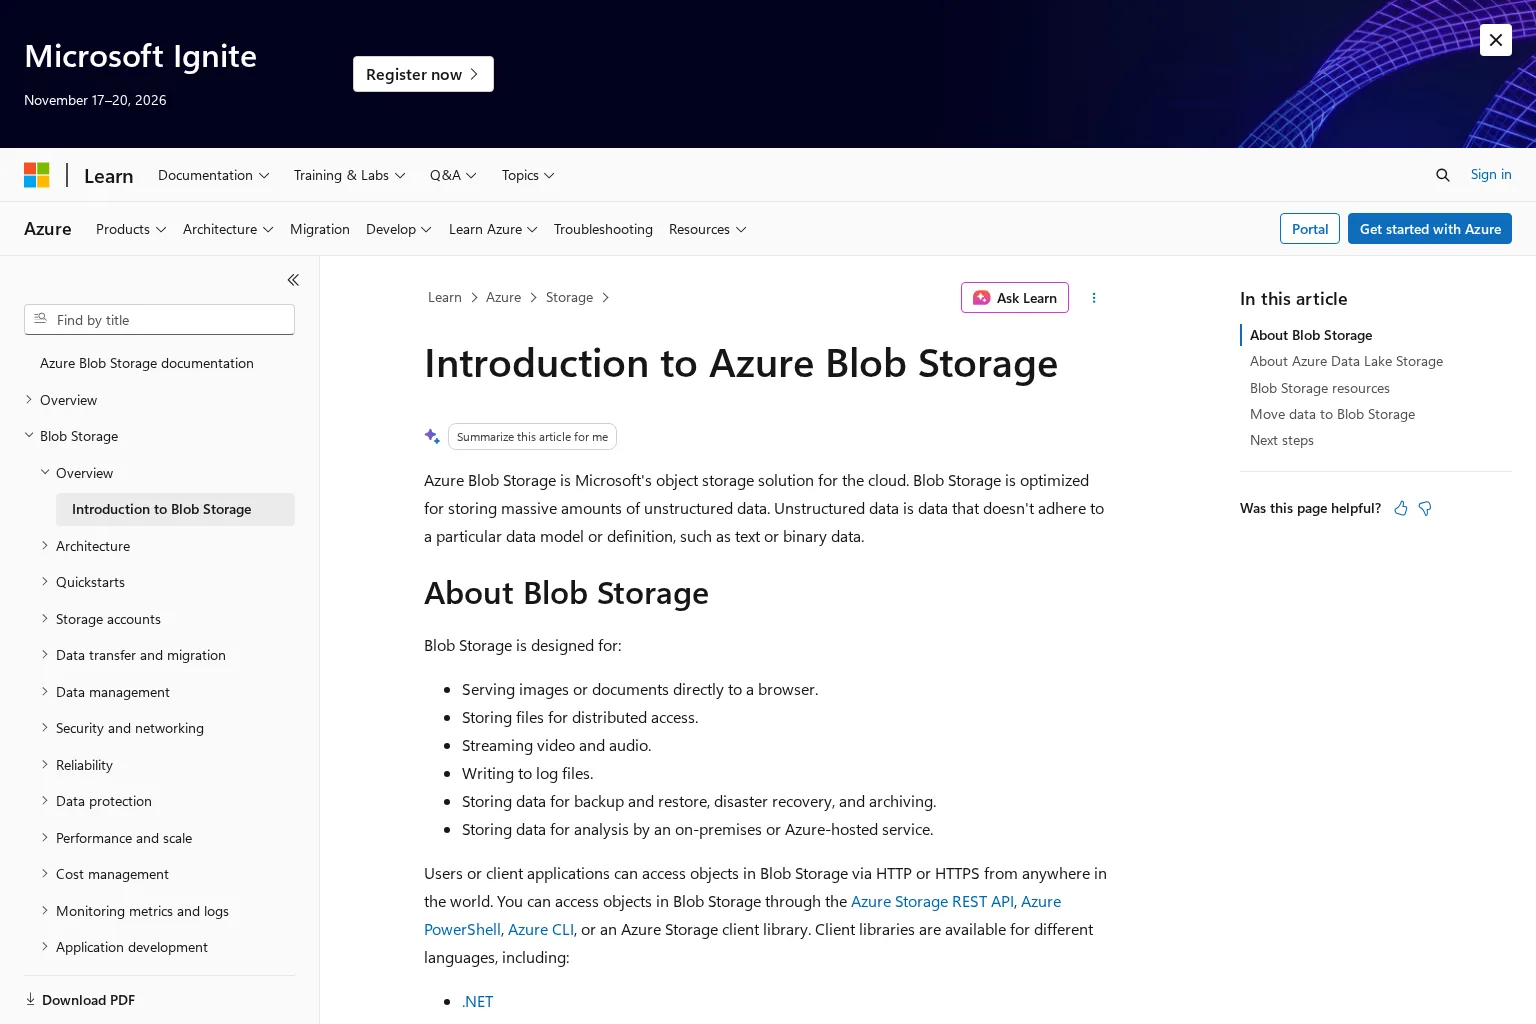
Task: Go to the Migration menu item
Action: (320, 229)
